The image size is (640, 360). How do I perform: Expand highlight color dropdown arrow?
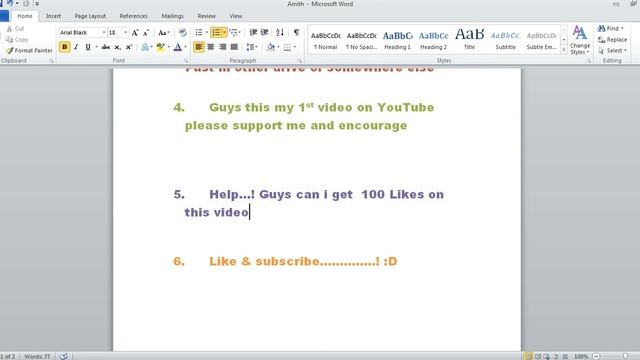coord(169,47)
